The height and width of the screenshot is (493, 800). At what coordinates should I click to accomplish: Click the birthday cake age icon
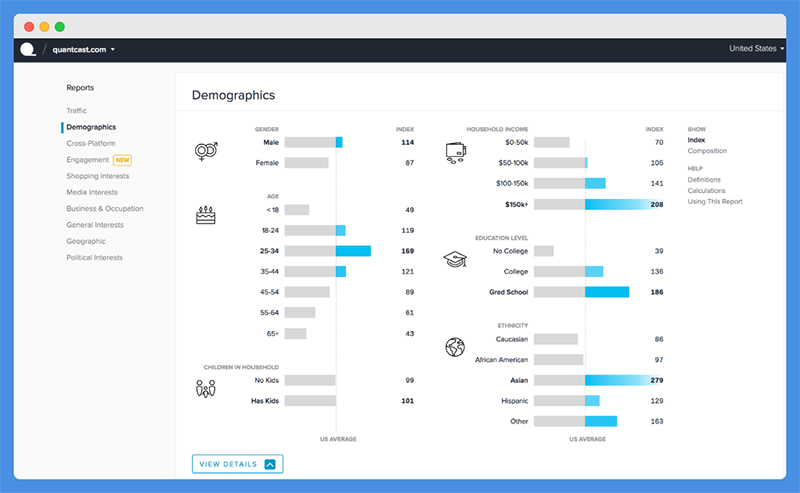click(x=206, y=215)
